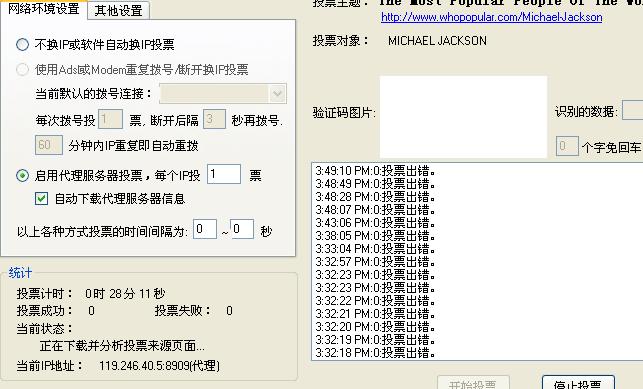Image resolution: width=643 pixels, height=389 pixels.
Task: Expand the 当前默认的拨号连接 dropdown
Action: pos(277,94)
